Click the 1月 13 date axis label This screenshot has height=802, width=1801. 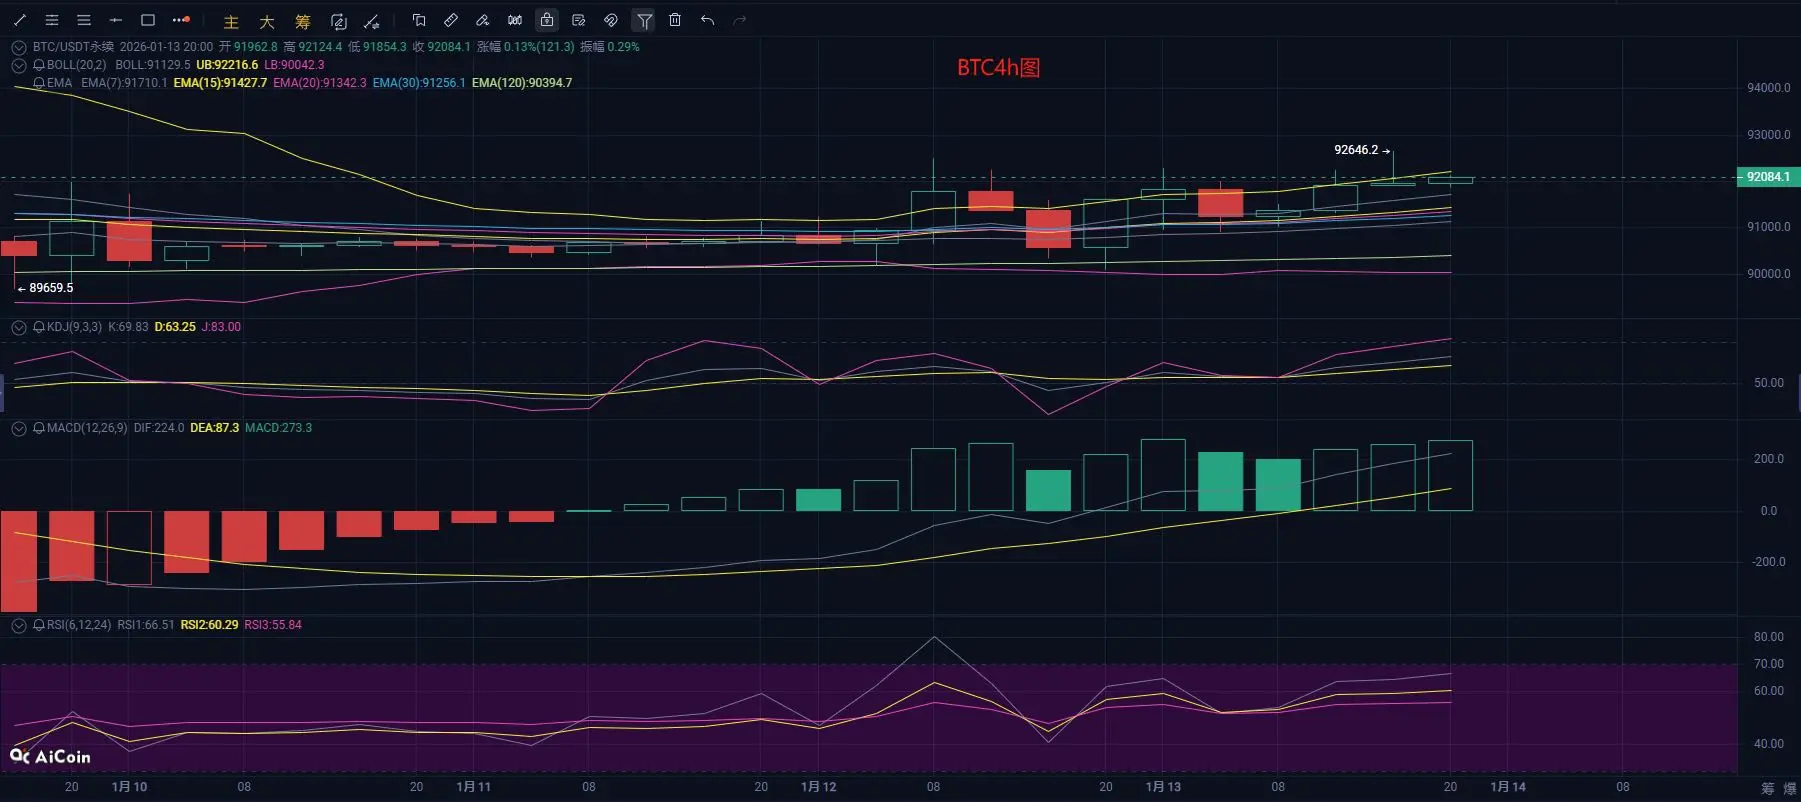1163,787
